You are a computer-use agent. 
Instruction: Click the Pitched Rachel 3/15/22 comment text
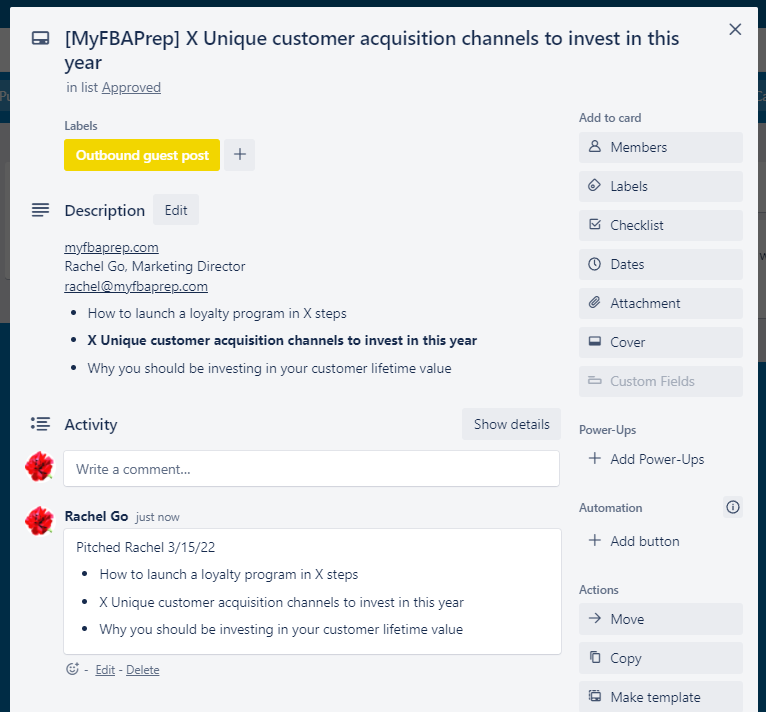pyautogui.click(x=146, y=547)
